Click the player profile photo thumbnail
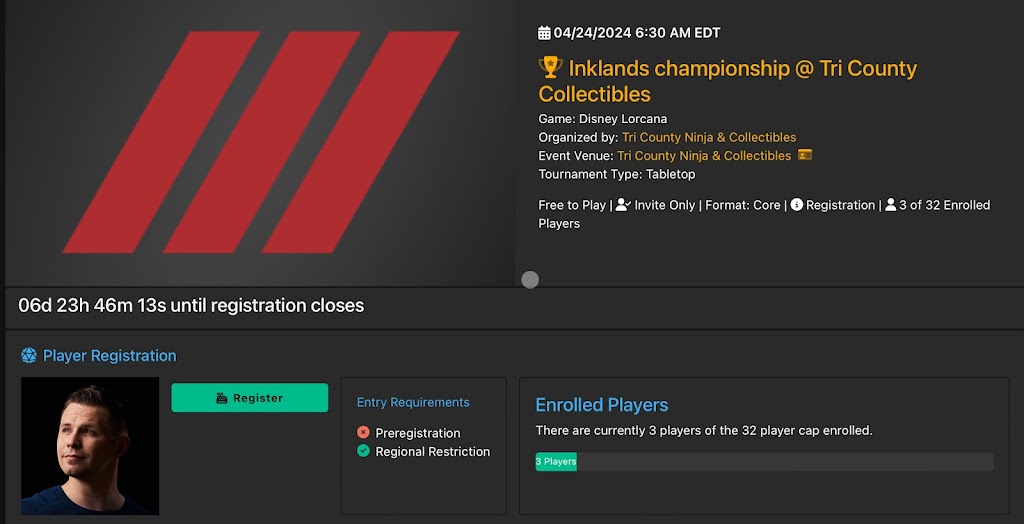The height and width of the screenshot is (524, 1024). coord(90,446)
